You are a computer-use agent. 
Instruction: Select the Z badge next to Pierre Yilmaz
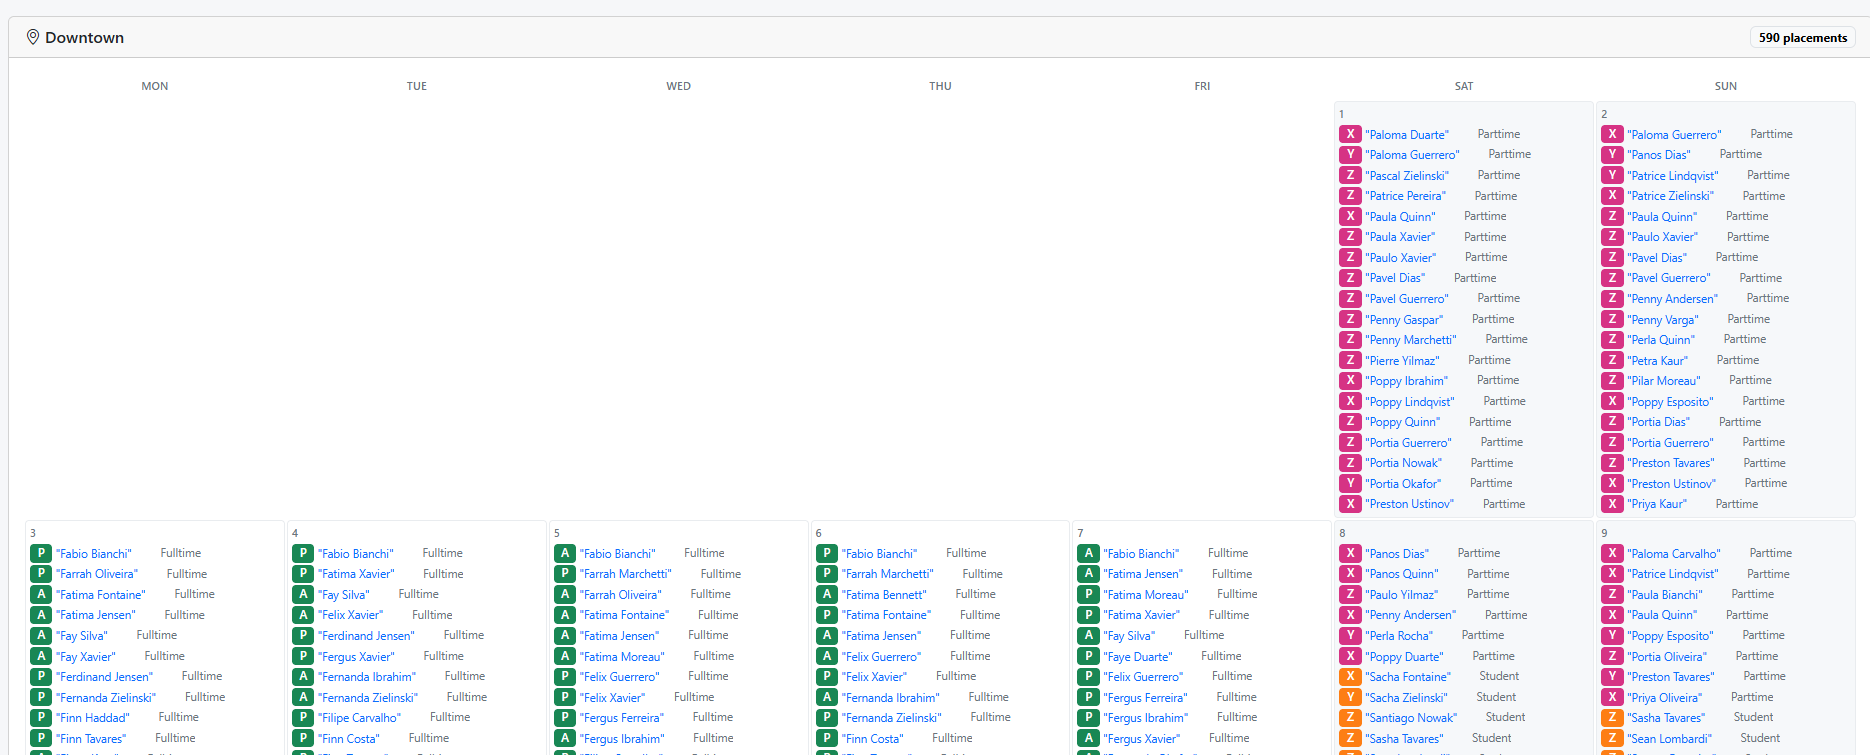(x=1350, y=360)
